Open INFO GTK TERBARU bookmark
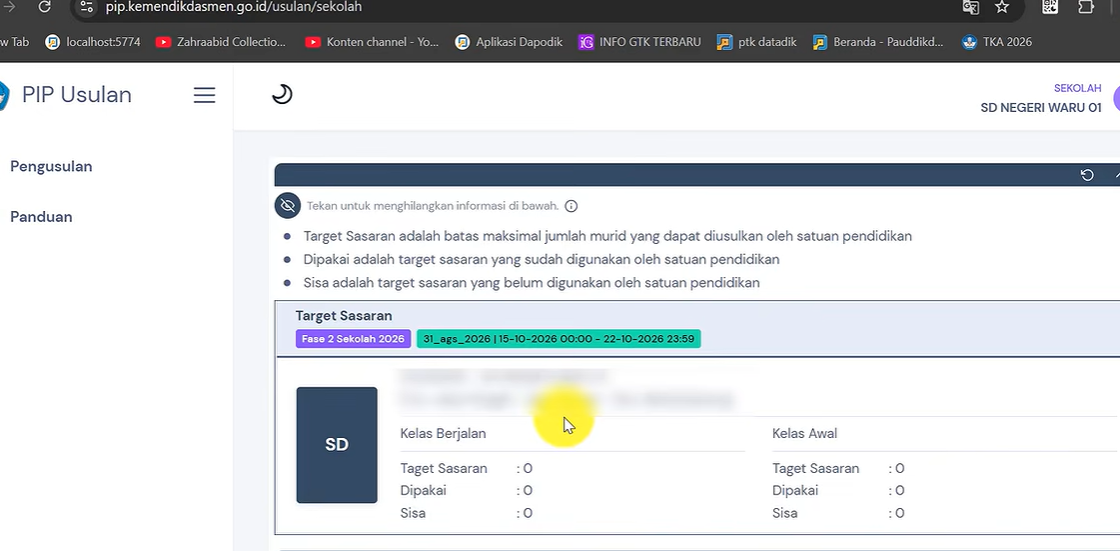1120x551 pixels. click(x=639, y=42)
